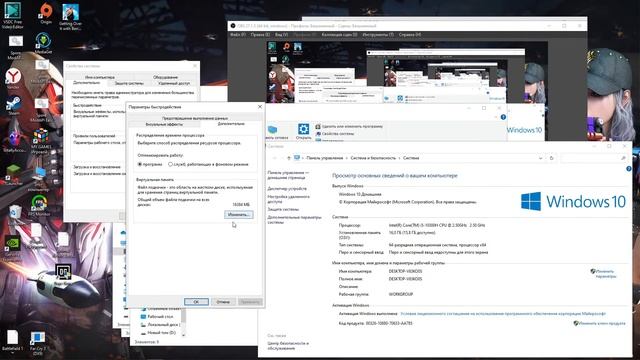The height and width of the screenshot is (360, 640).
Task: Click 'Отмена' in performance options dialog
Action: 223,302
